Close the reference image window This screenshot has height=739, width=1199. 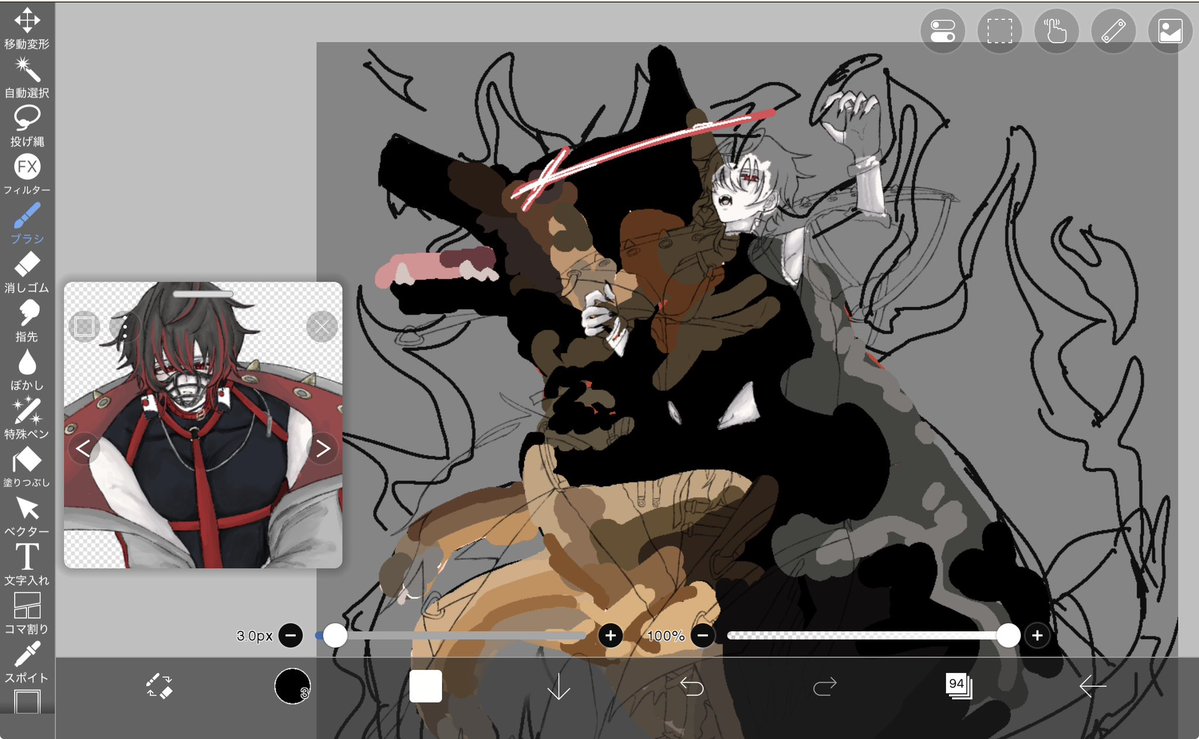coord(322,327)
